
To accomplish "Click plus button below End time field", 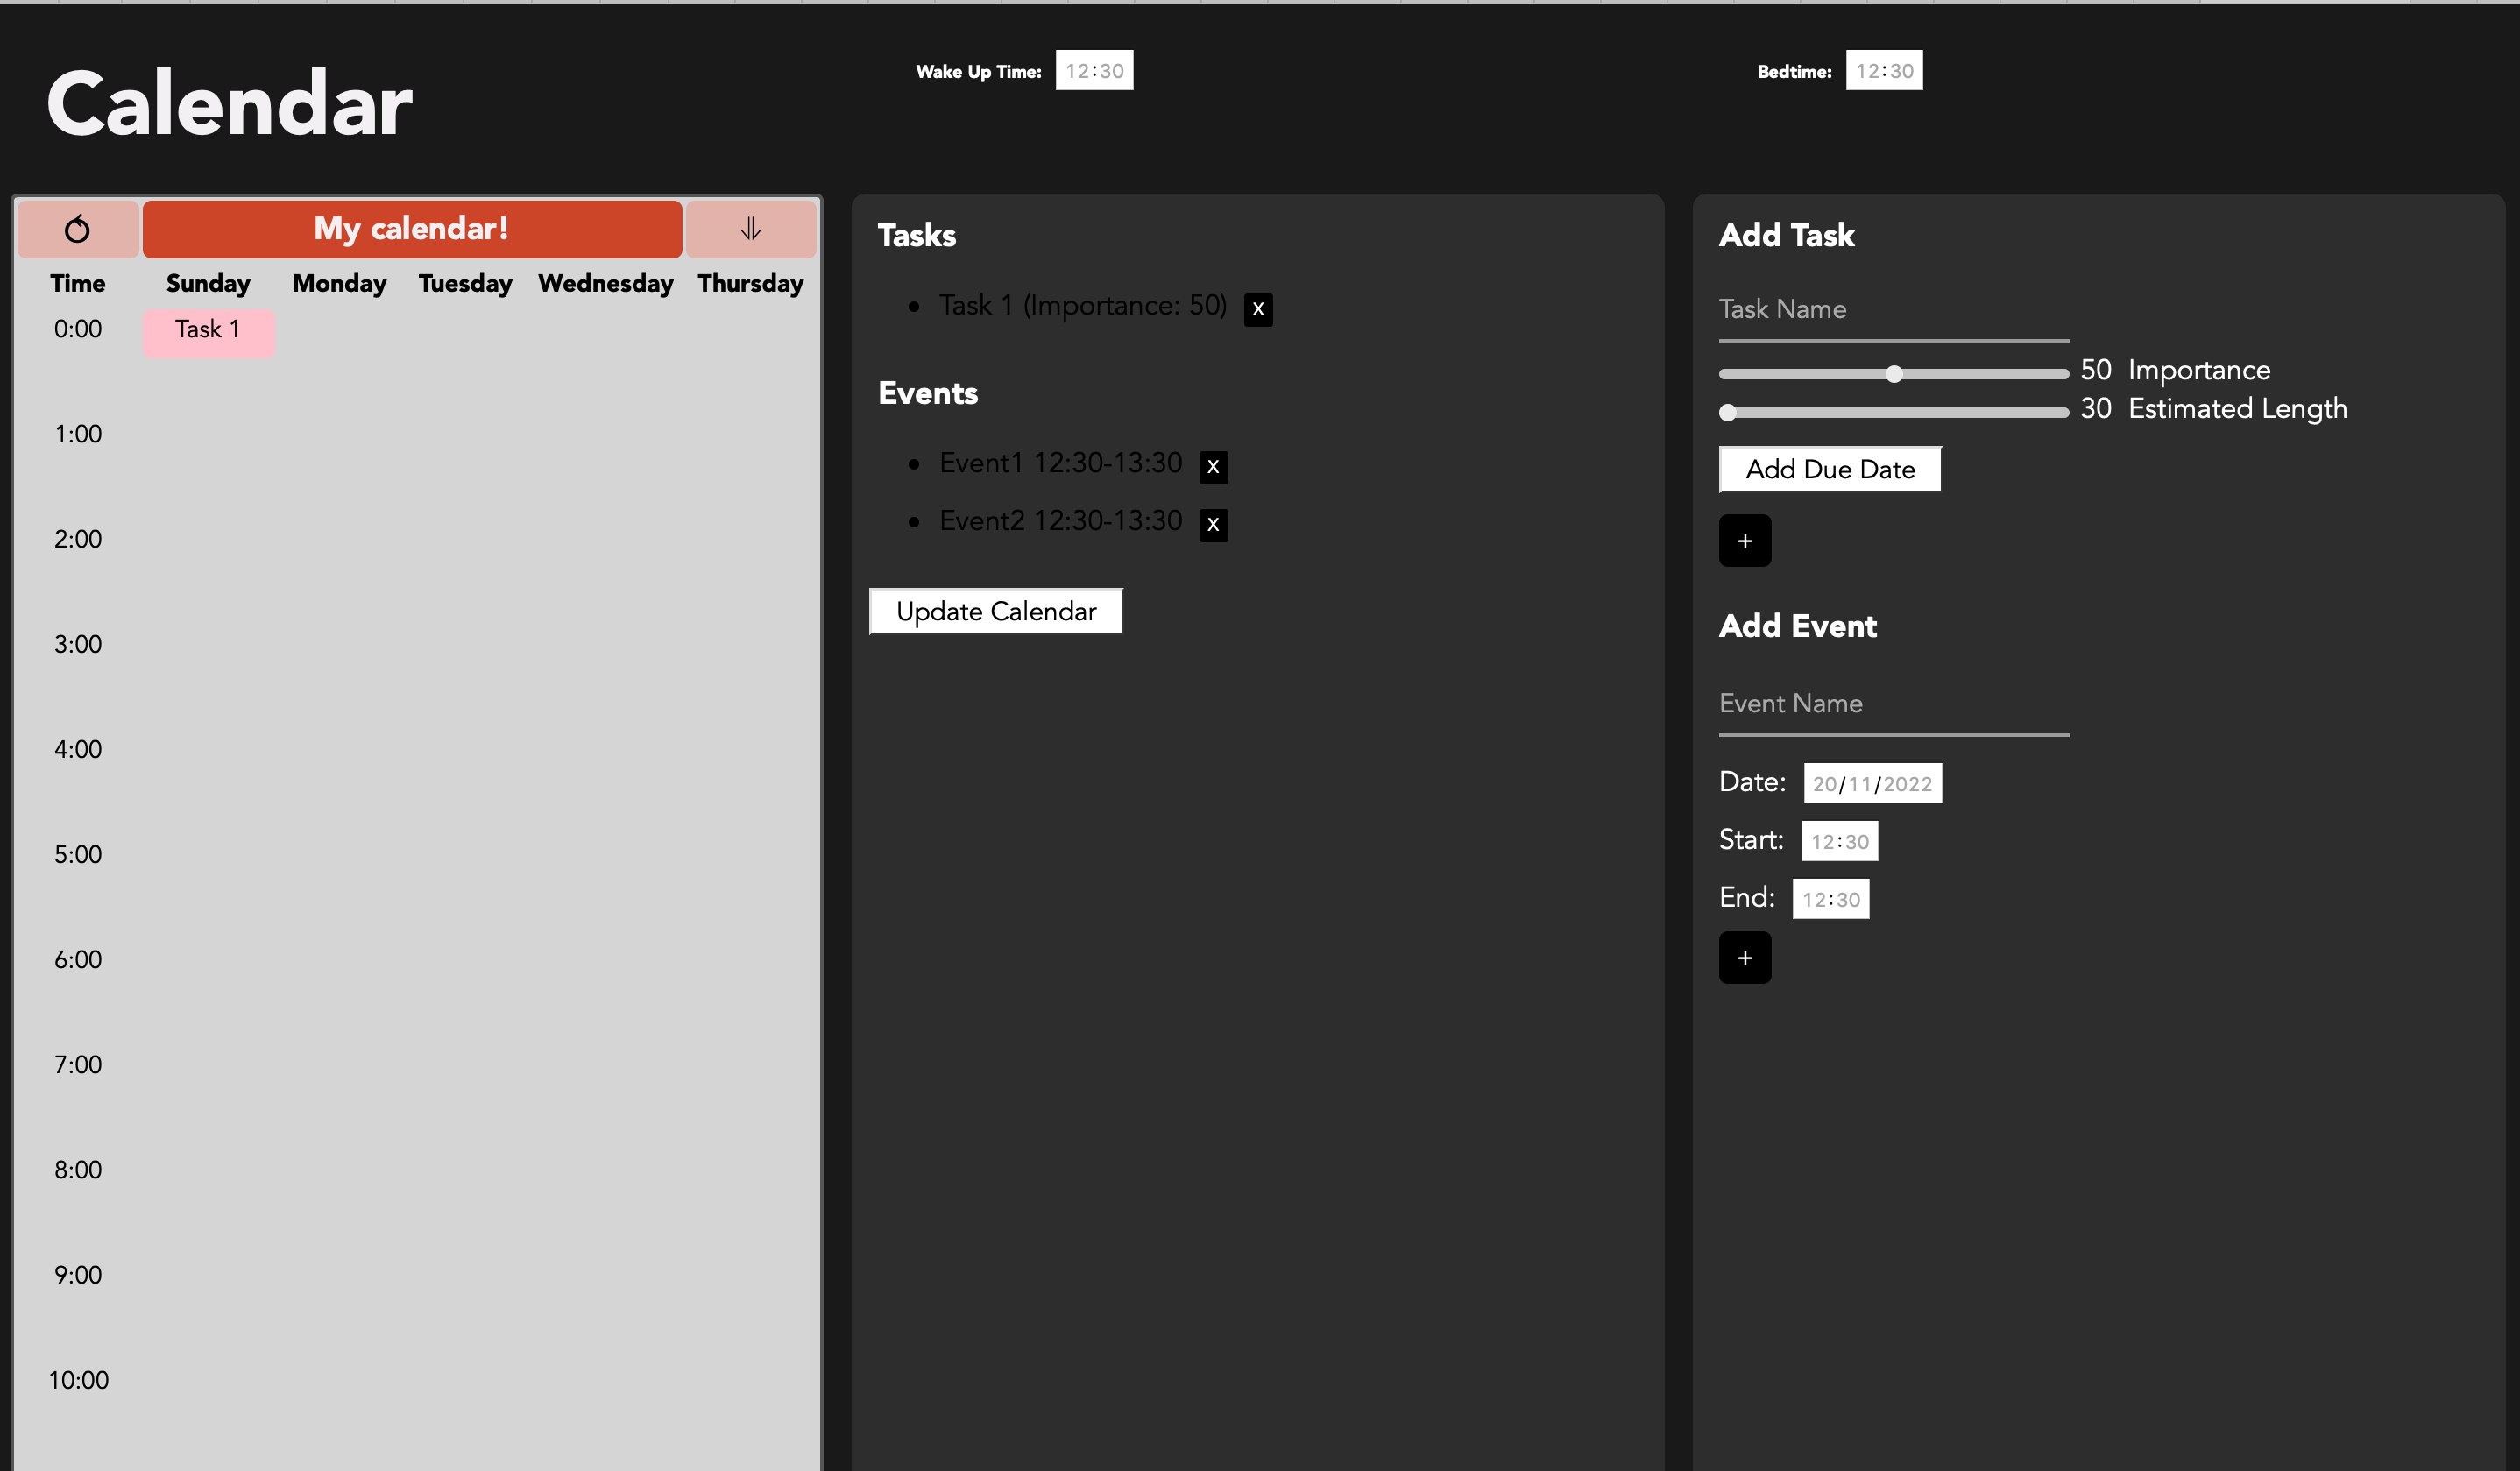I will point(1744,958).
